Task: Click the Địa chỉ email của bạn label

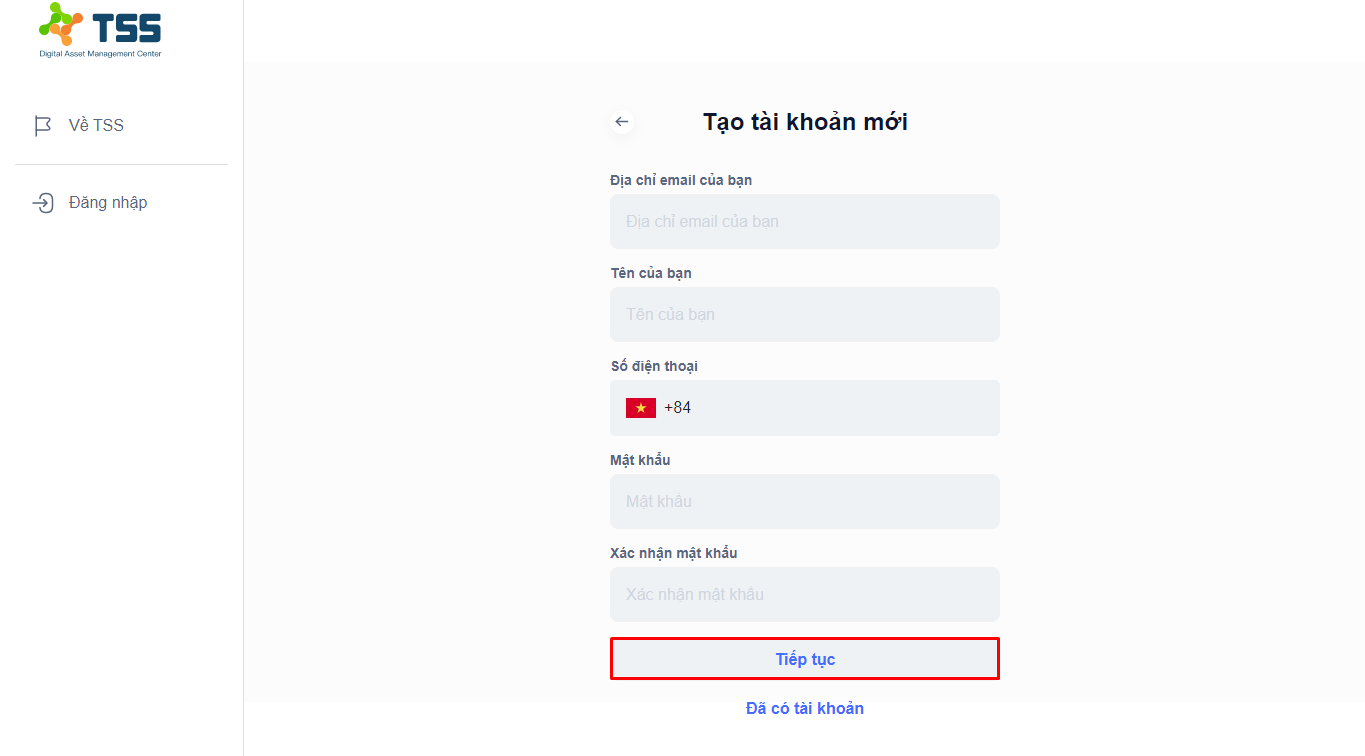Action: (681, 180)
